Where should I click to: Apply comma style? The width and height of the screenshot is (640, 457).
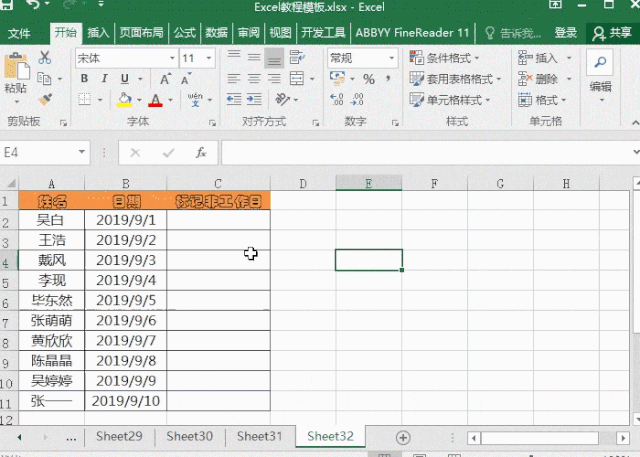coord(388,78)
